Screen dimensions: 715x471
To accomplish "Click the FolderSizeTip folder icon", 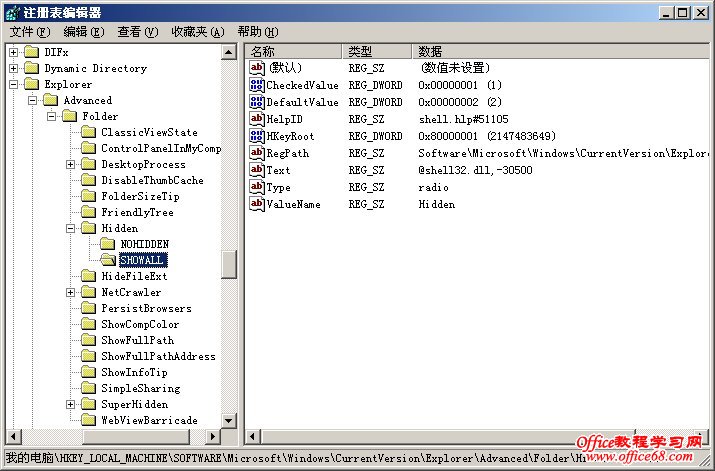I will 88,196.
